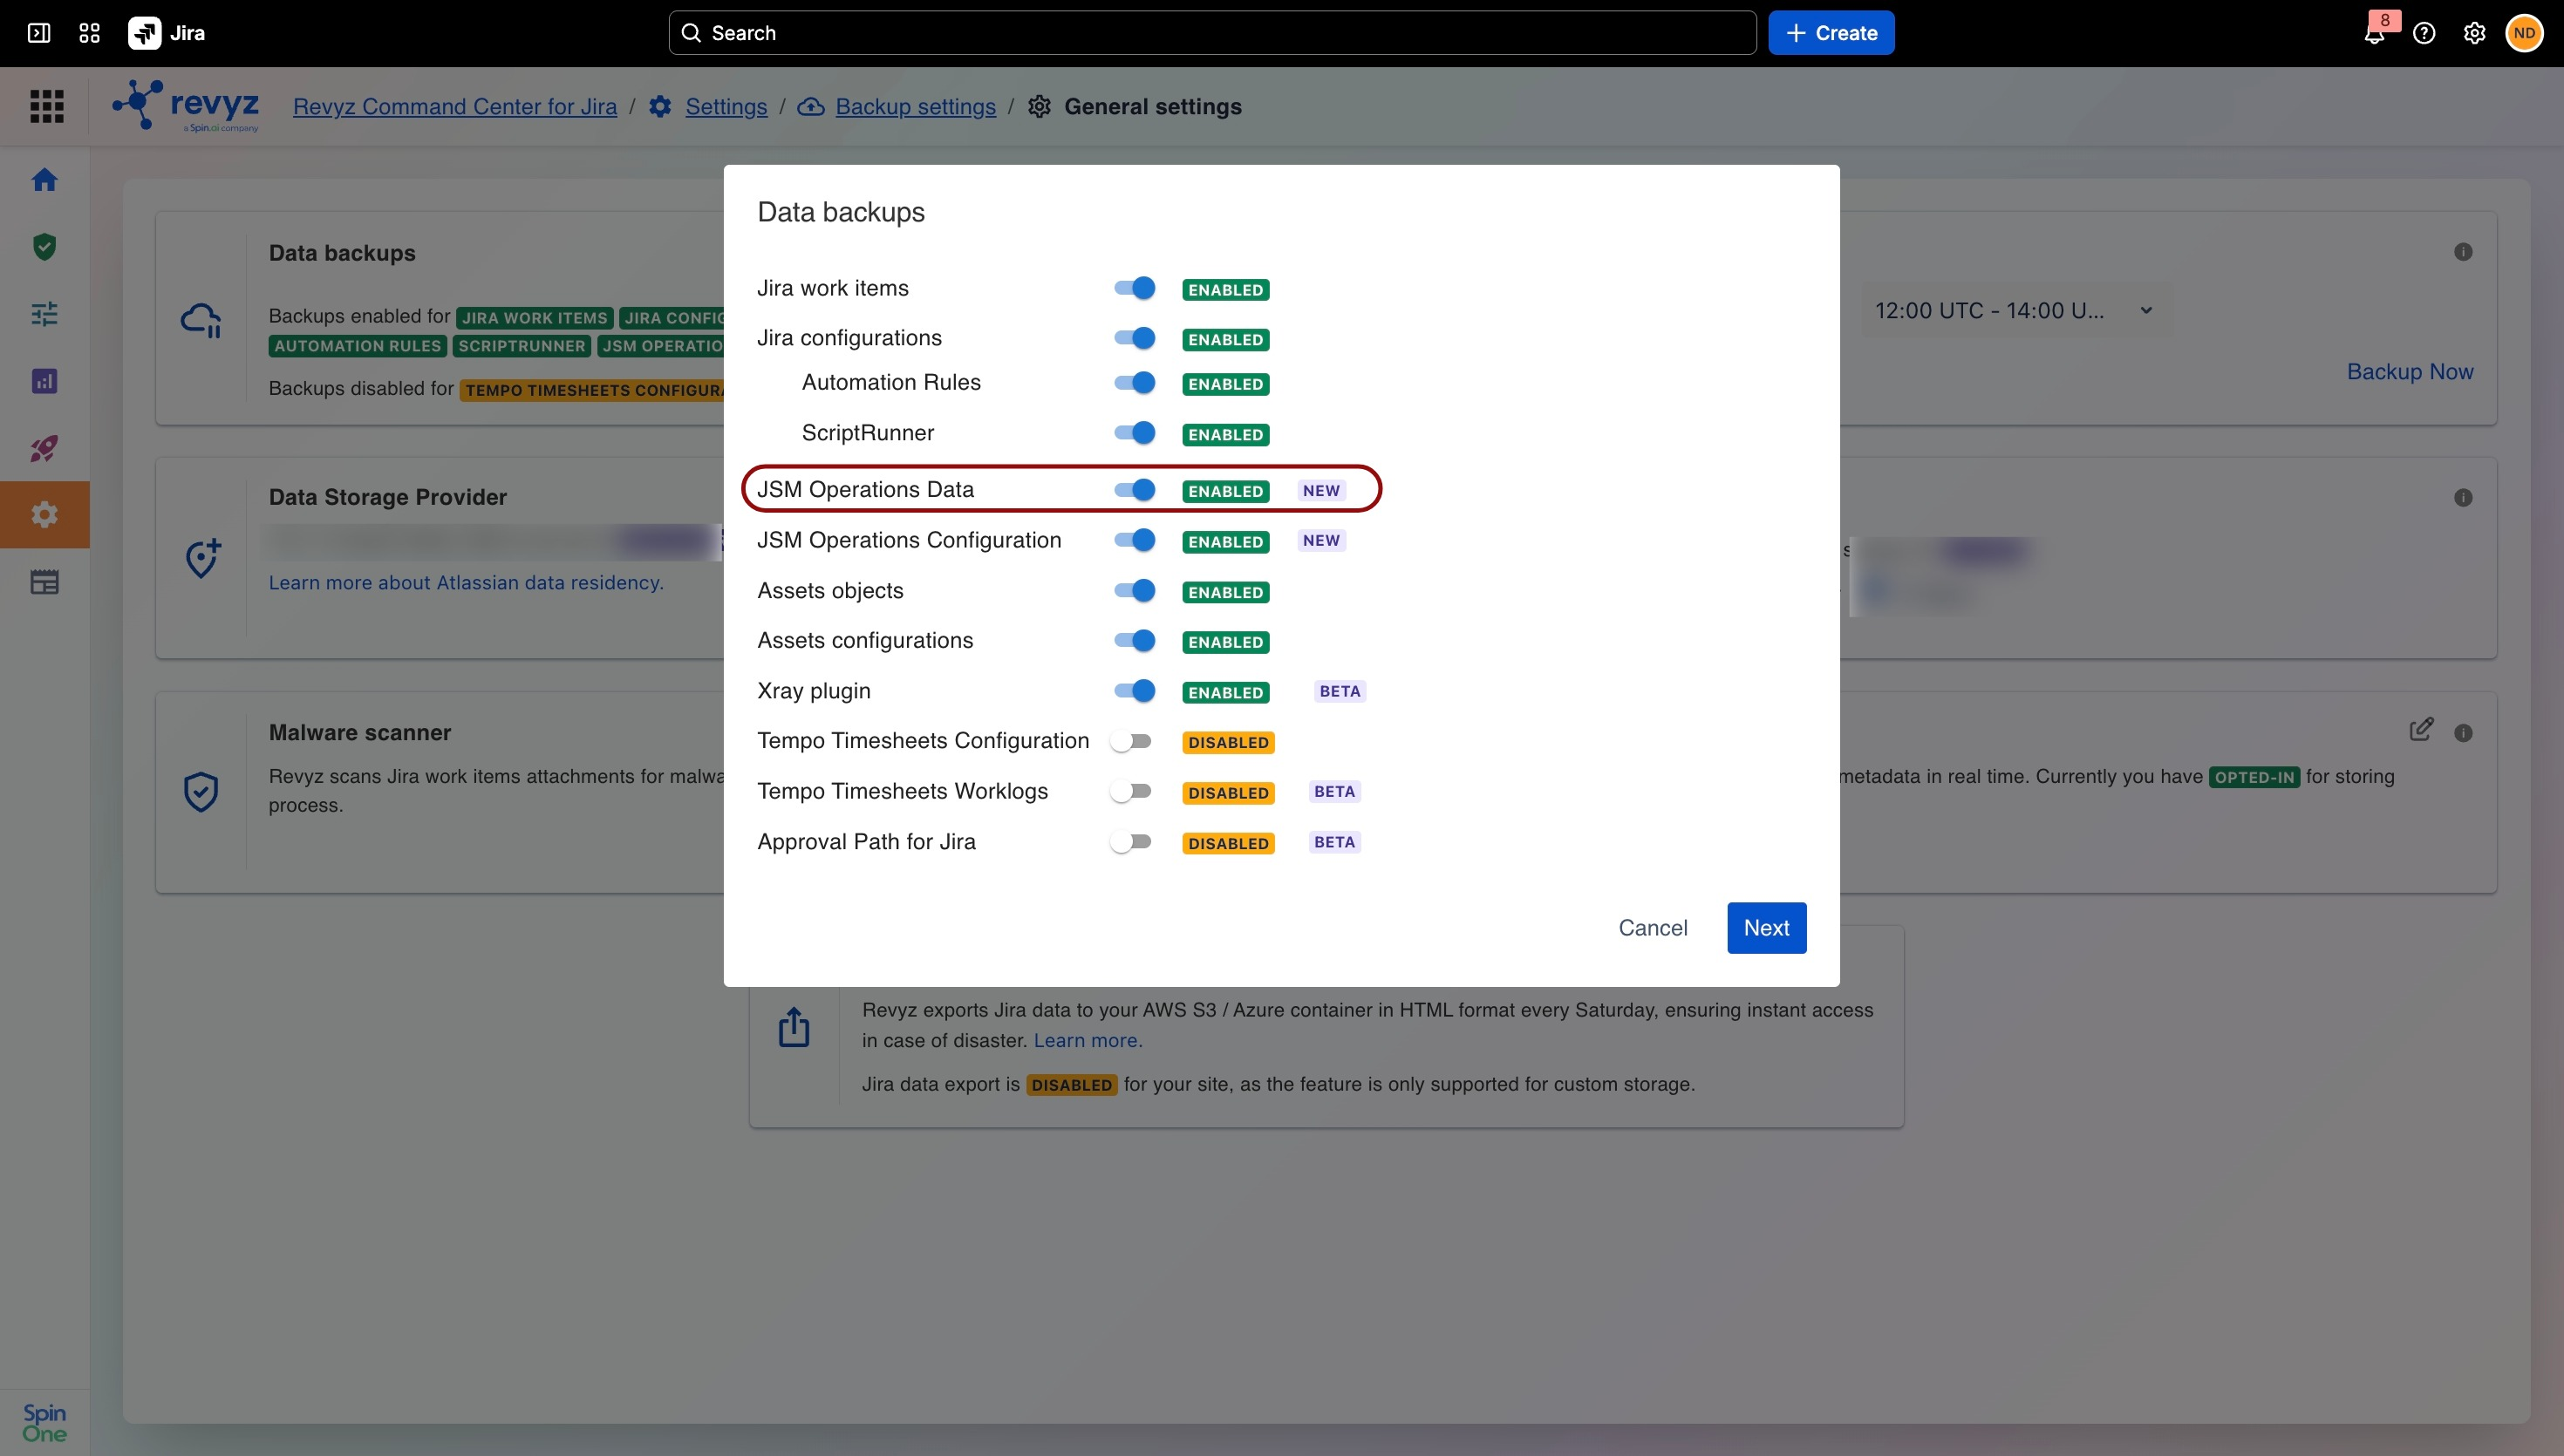This screenshot has height=1456, width=2564.
Task: Open the ND profile avatar menu
Action: point(2524,33)
